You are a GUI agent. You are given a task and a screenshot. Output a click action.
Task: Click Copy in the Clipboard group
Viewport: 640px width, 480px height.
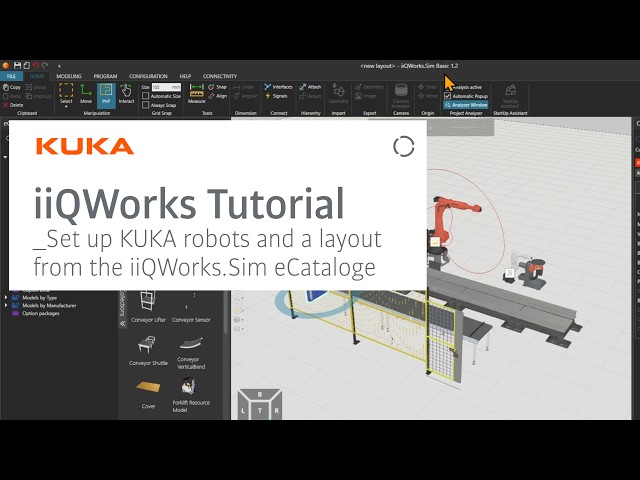12,87
